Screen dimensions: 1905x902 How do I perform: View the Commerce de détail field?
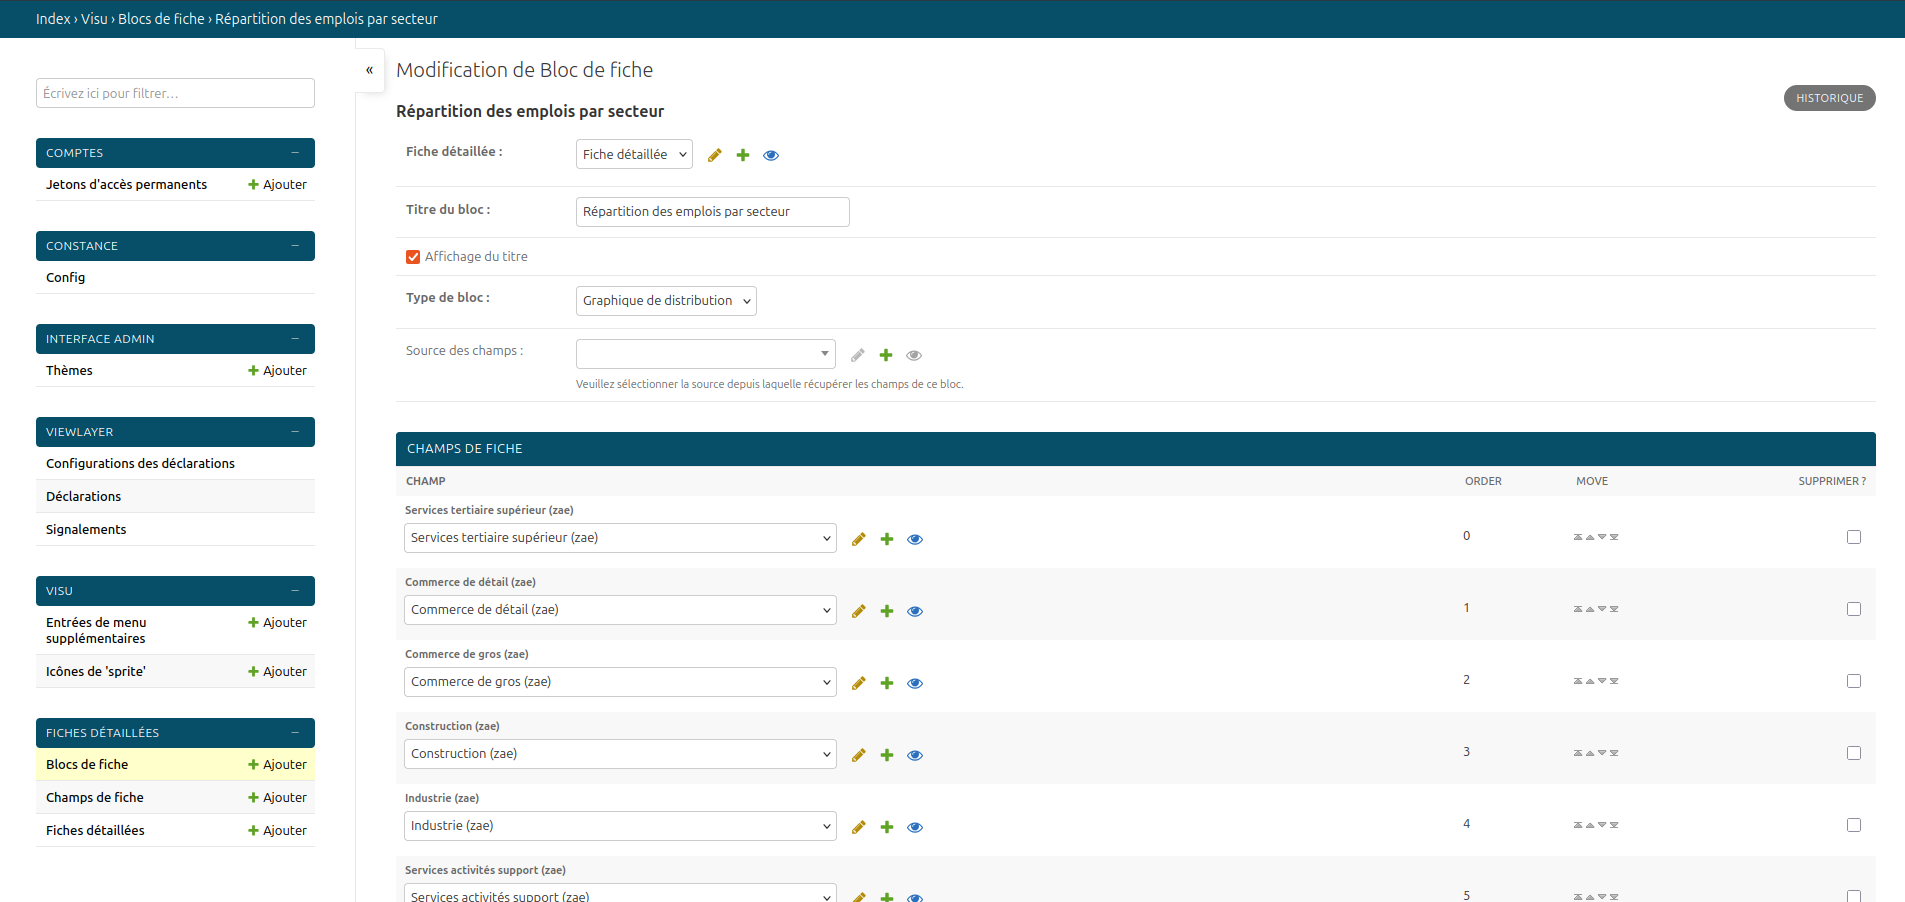click(x=915, y=611)
